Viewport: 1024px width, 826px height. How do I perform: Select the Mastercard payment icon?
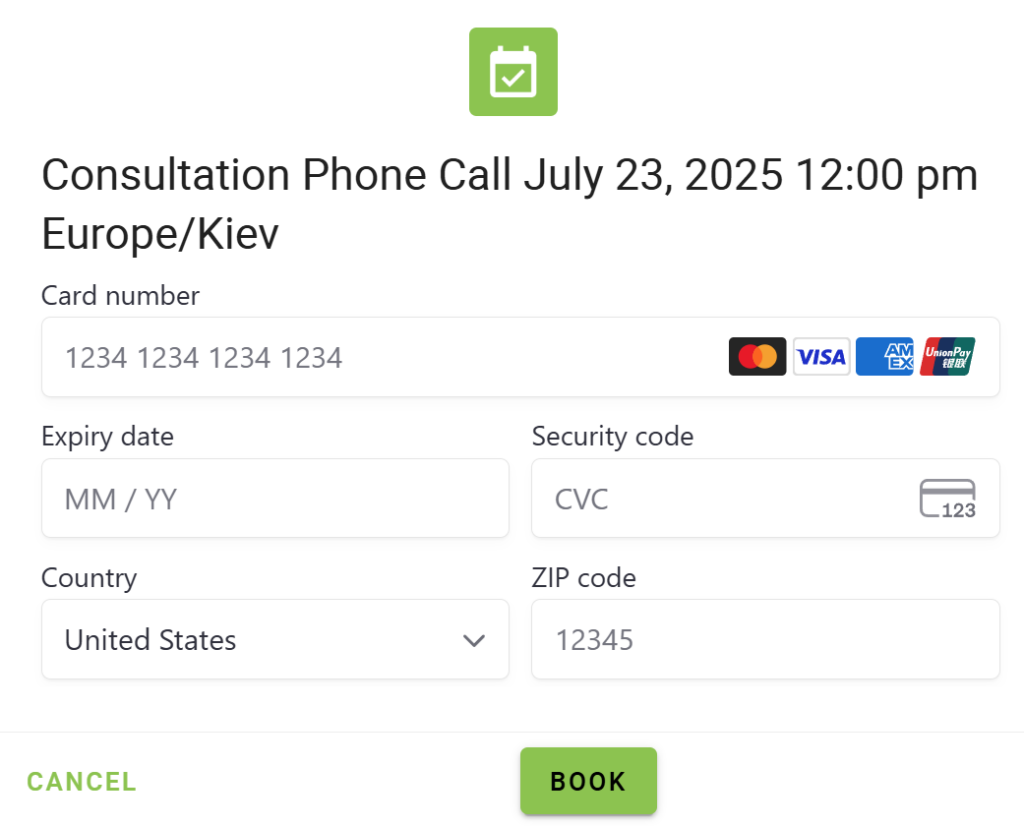(x=757, y=356)
